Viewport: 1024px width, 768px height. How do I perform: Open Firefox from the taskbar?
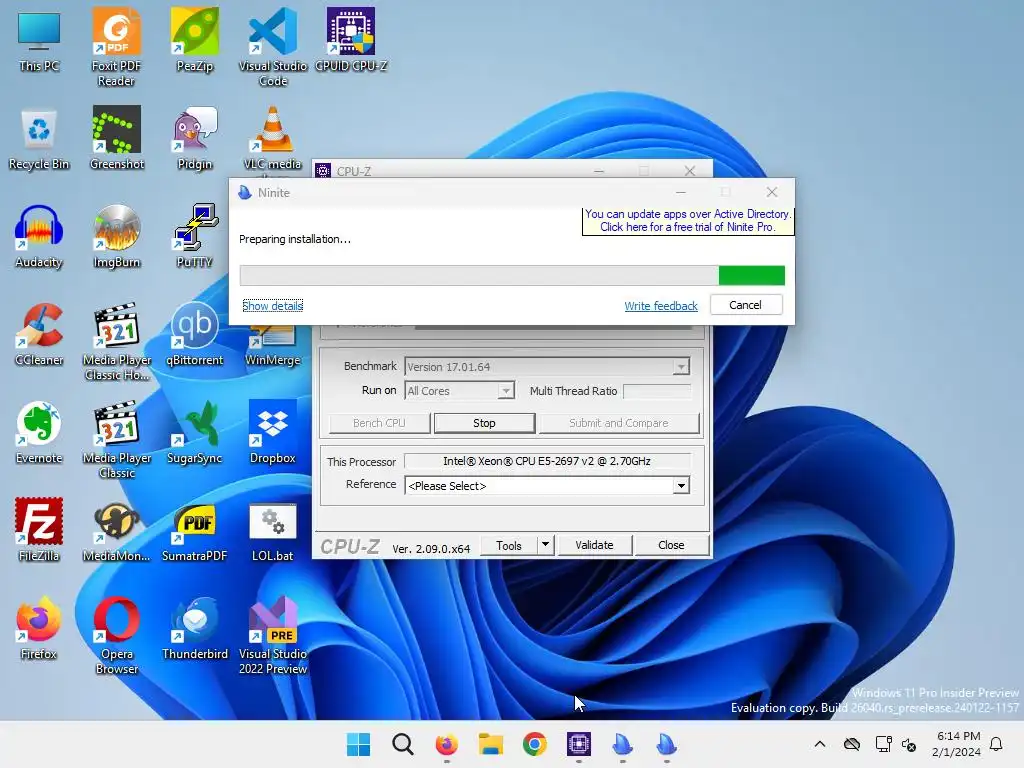coord(447,744)
